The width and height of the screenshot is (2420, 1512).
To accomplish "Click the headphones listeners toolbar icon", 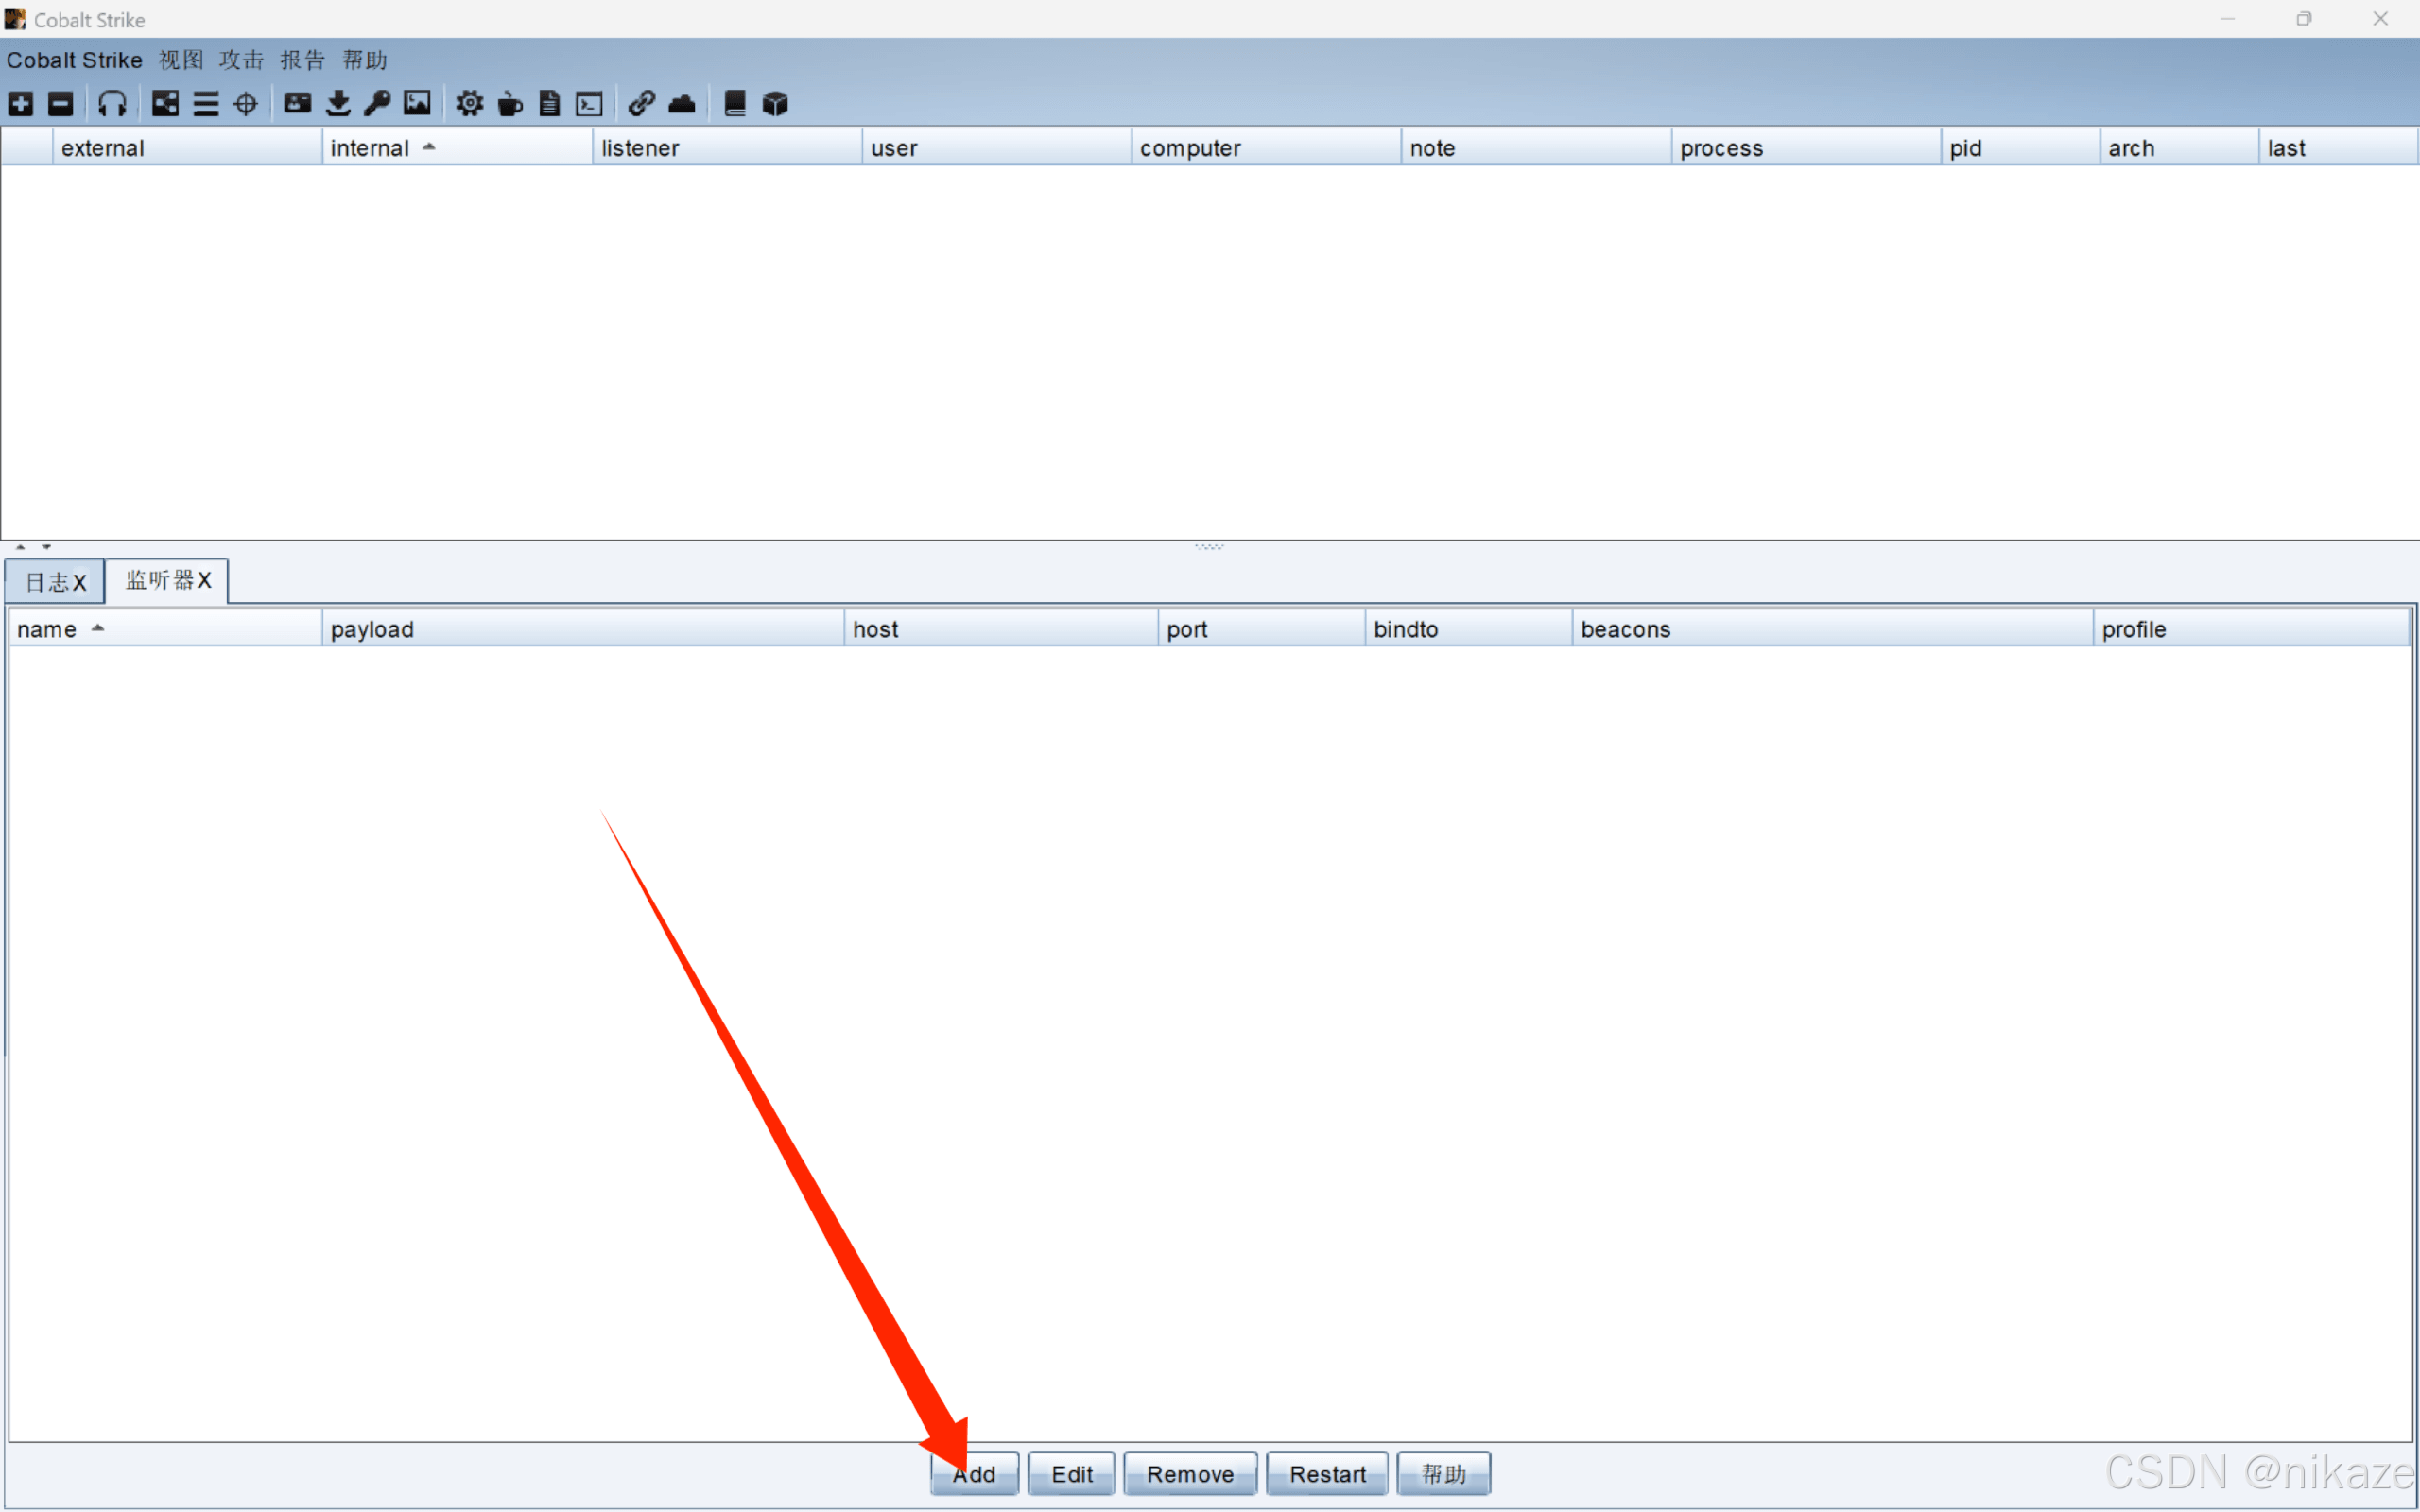I will 112,103.
